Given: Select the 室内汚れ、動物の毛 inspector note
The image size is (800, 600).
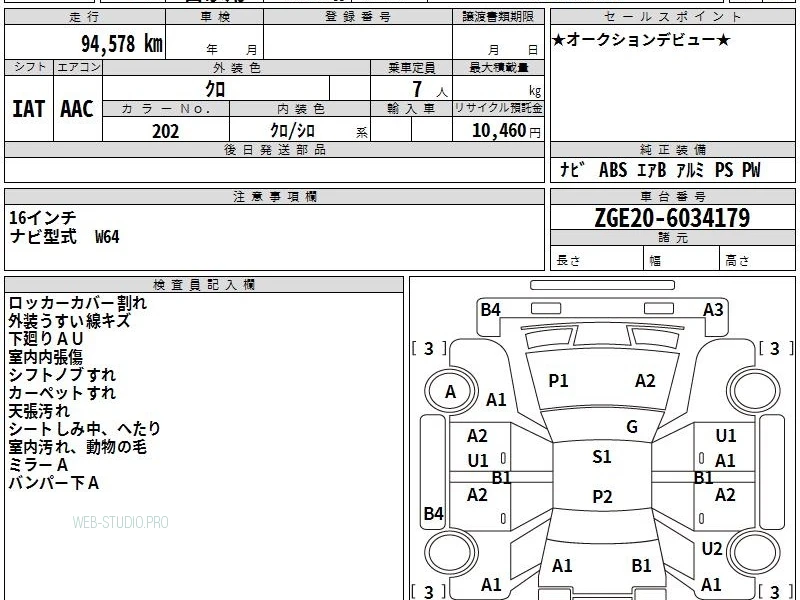Looking at the screenshot, I should coord(78,447).
